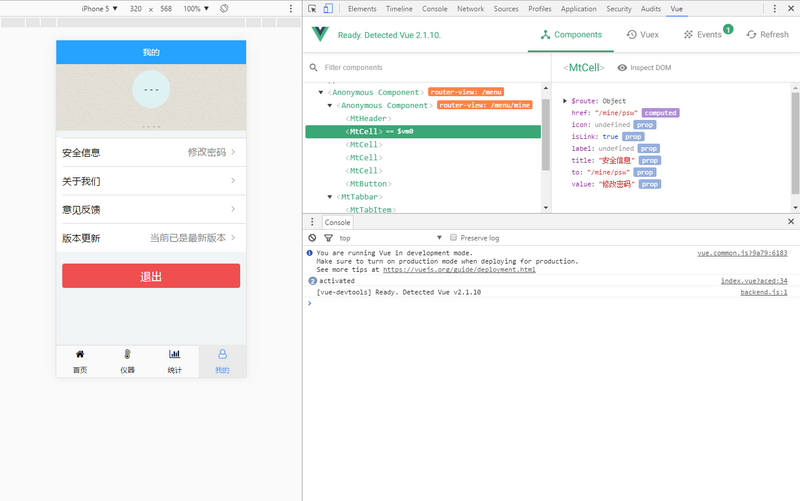This screenshot has height=501, width=800.
Task: Open the top execution context dropdown
Action: click(391, 238)
